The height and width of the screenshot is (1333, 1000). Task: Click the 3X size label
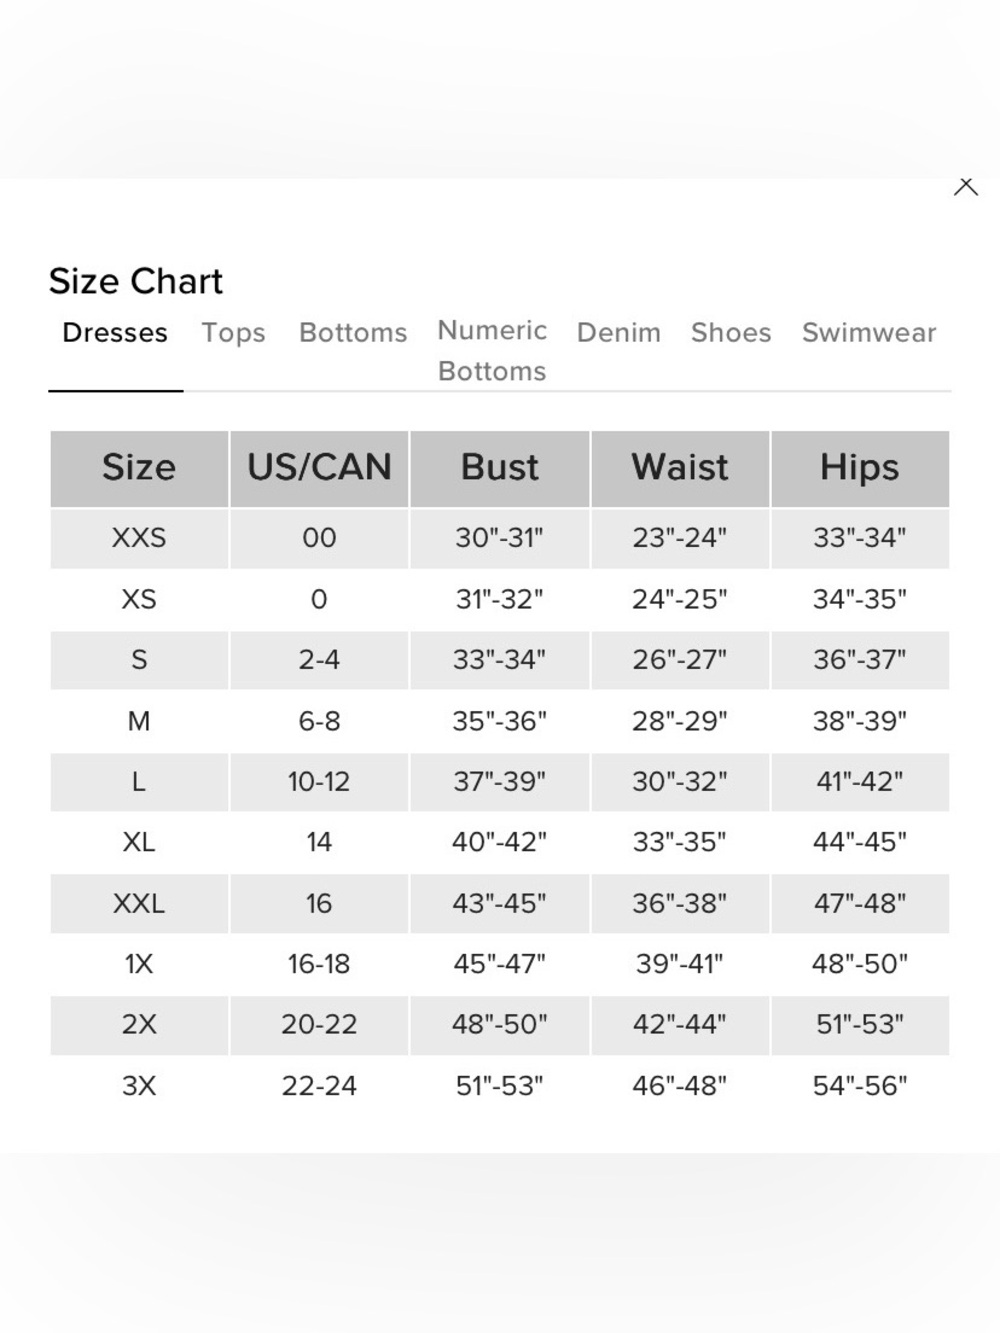pyautogui.click(x=139, y=1086)
